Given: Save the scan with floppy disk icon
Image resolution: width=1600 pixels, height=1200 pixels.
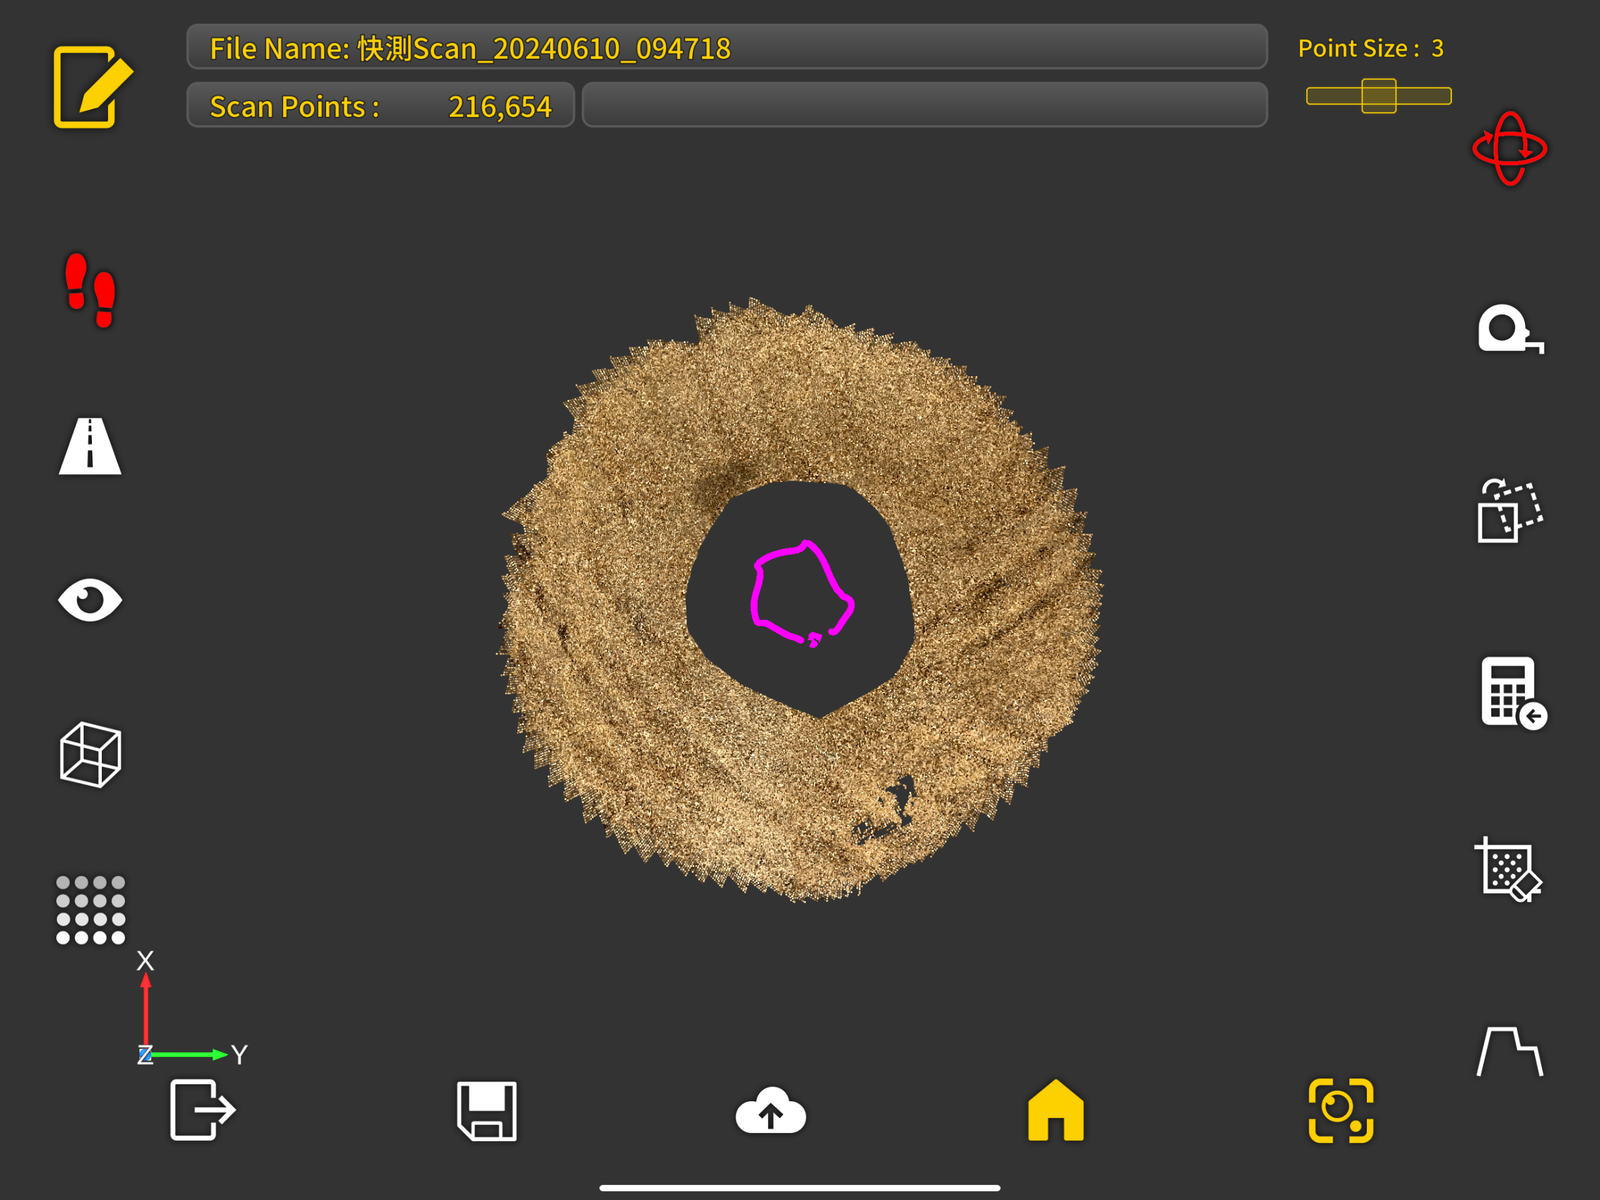Looking at the screenshot, I should pyautogui.click(x=487, y=1110).
